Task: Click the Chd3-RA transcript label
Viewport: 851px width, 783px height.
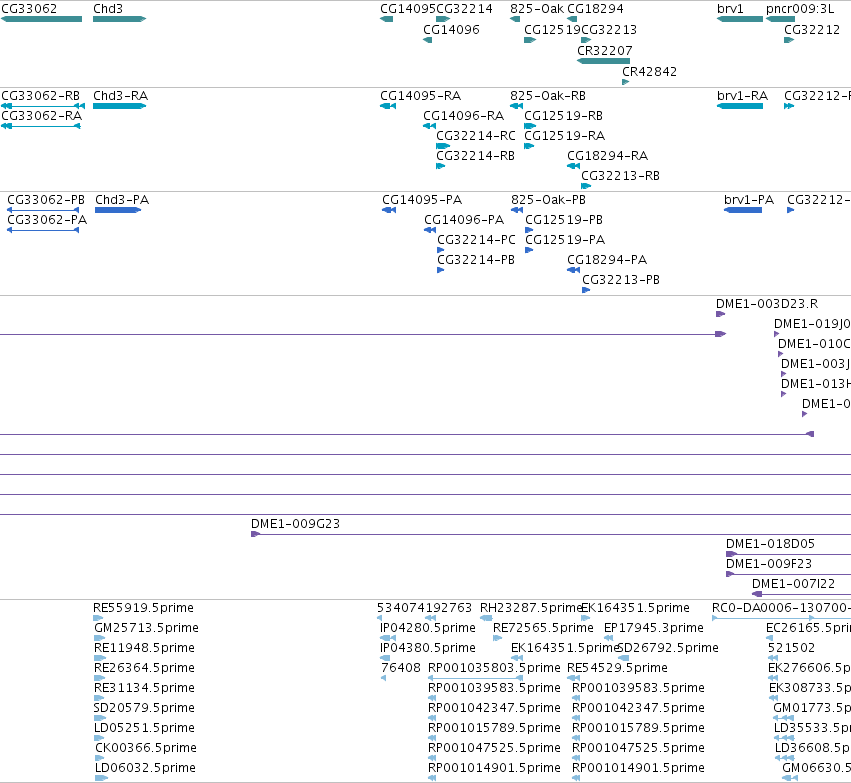Action: [x=120, y=96]
